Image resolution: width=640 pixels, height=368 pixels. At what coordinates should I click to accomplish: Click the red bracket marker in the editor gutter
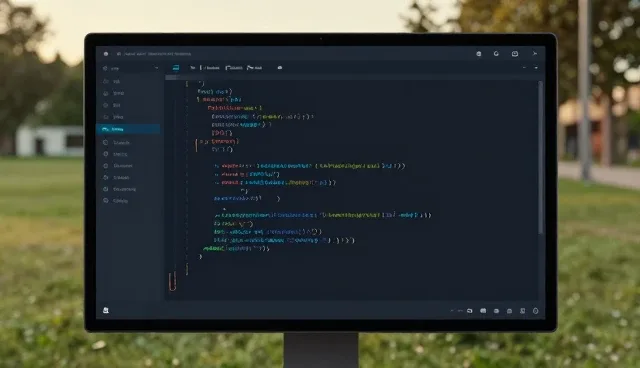tap(172, 282)
